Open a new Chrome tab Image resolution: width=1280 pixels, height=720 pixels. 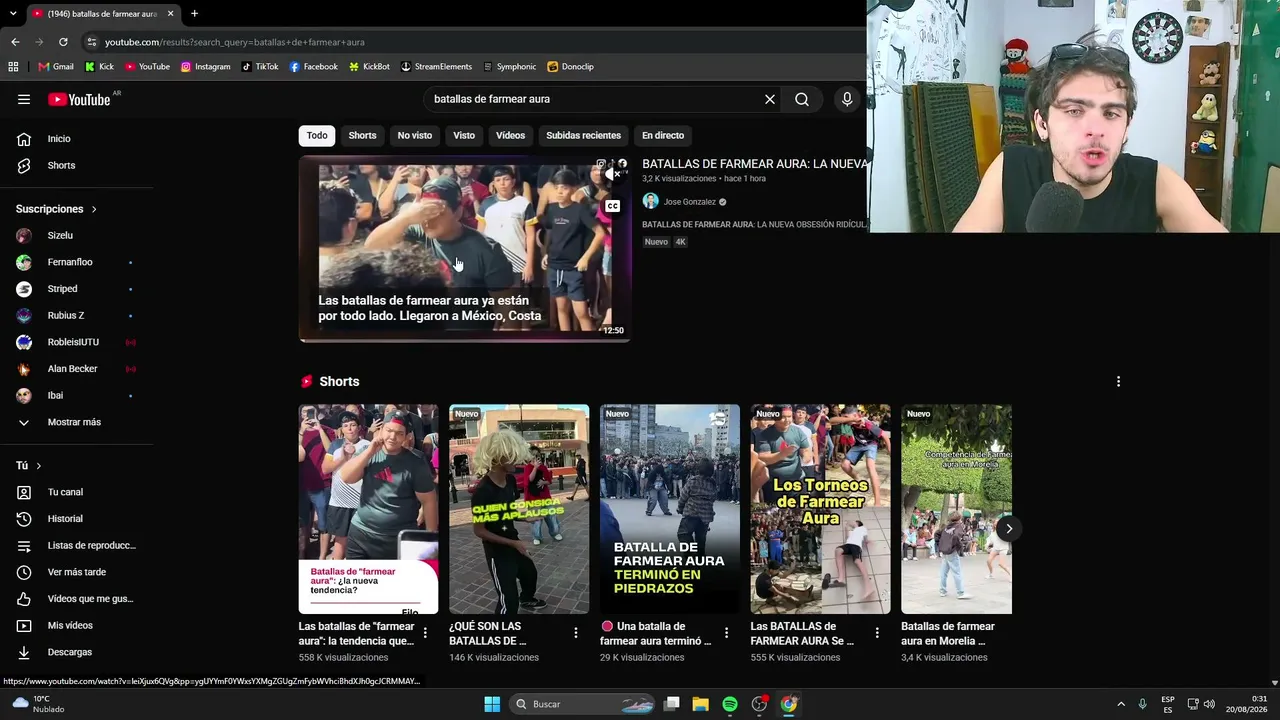[194, 14]
